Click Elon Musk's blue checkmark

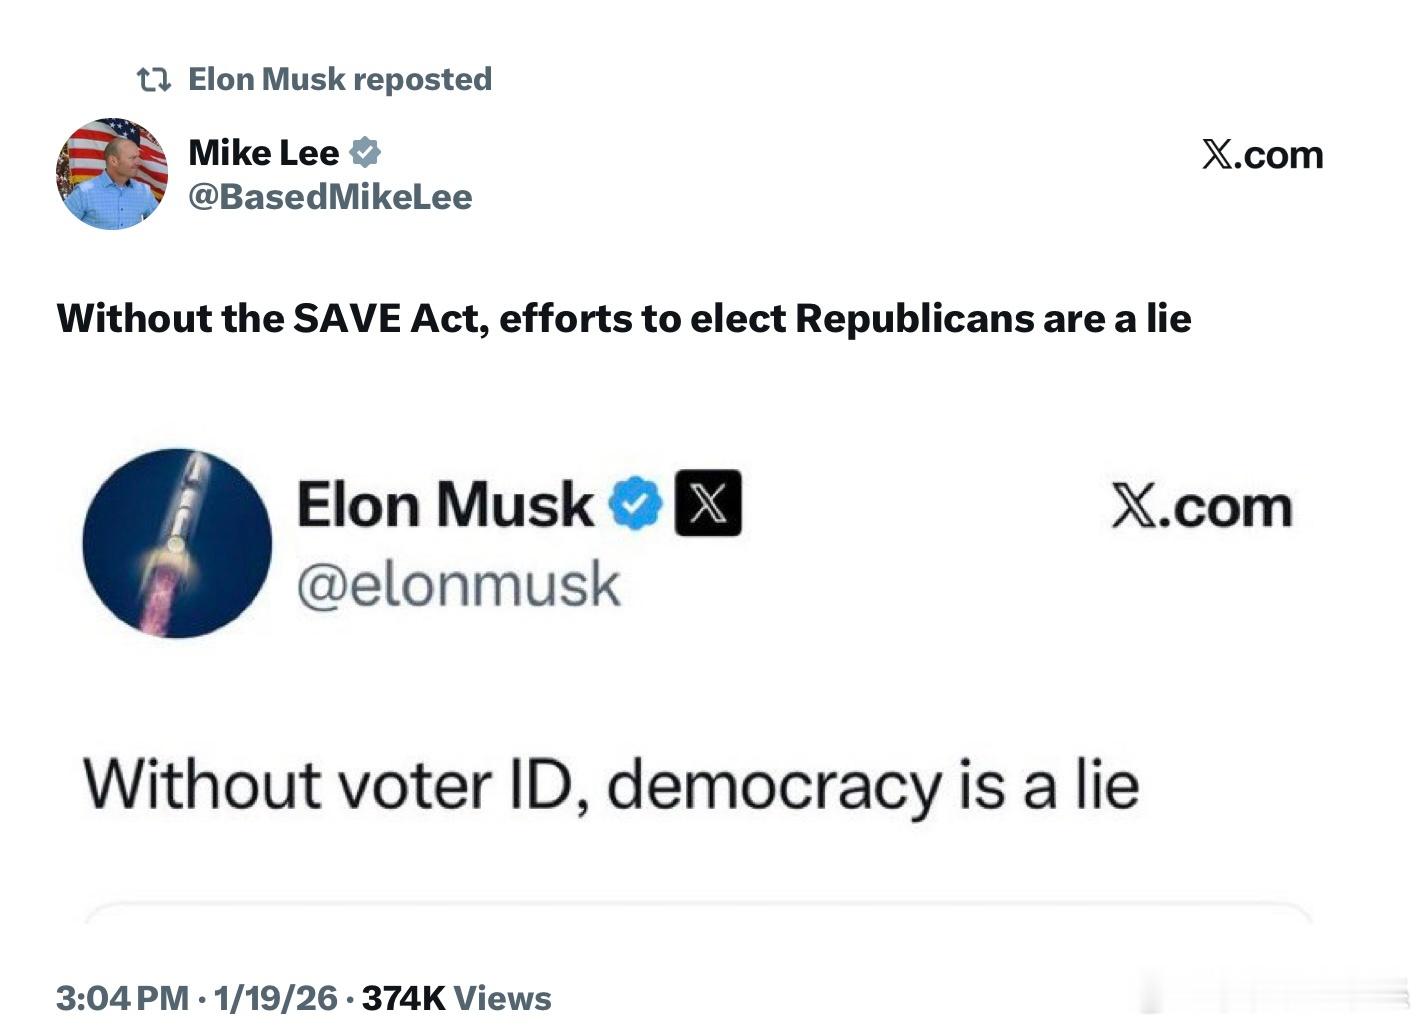tap(633, 503)
